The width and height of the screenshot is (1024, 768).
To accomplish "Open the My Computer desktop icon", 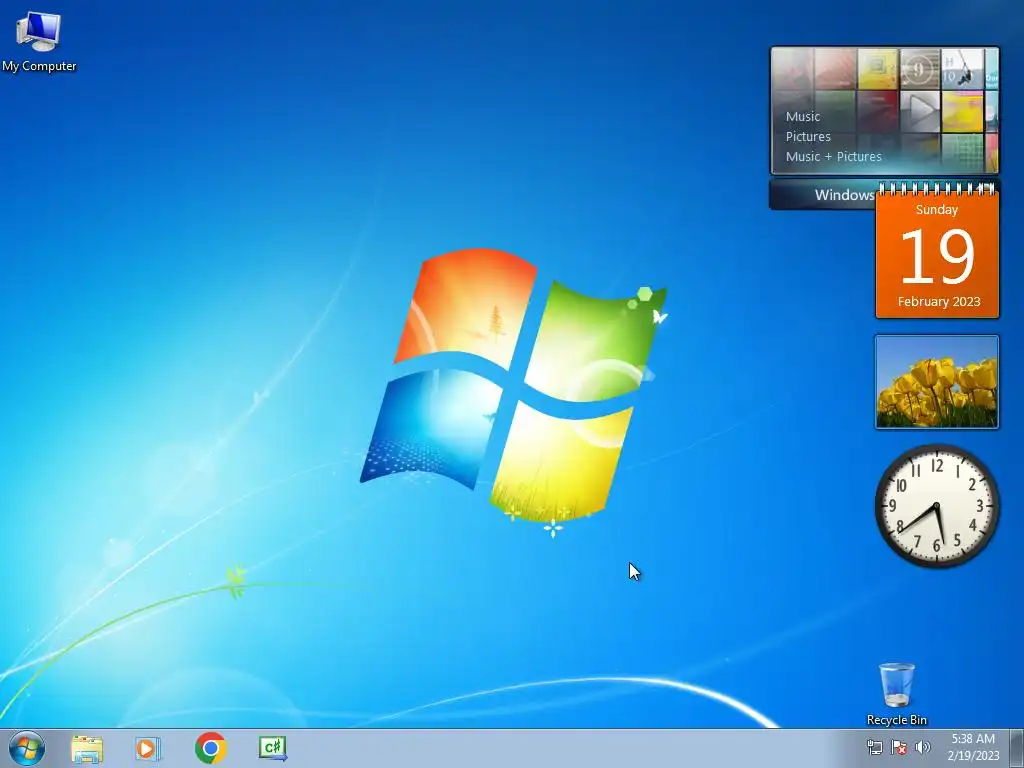I will pyautogui.click(x=39, y=40).
